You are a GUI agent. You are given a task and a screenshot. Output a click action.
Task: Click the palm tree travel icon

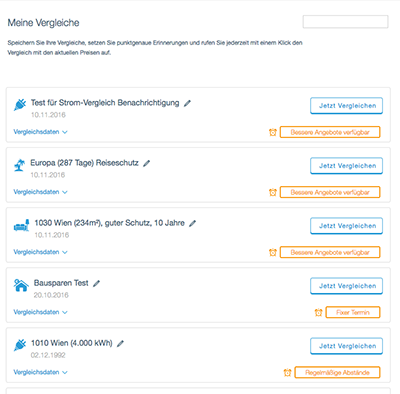coord(20,165)
